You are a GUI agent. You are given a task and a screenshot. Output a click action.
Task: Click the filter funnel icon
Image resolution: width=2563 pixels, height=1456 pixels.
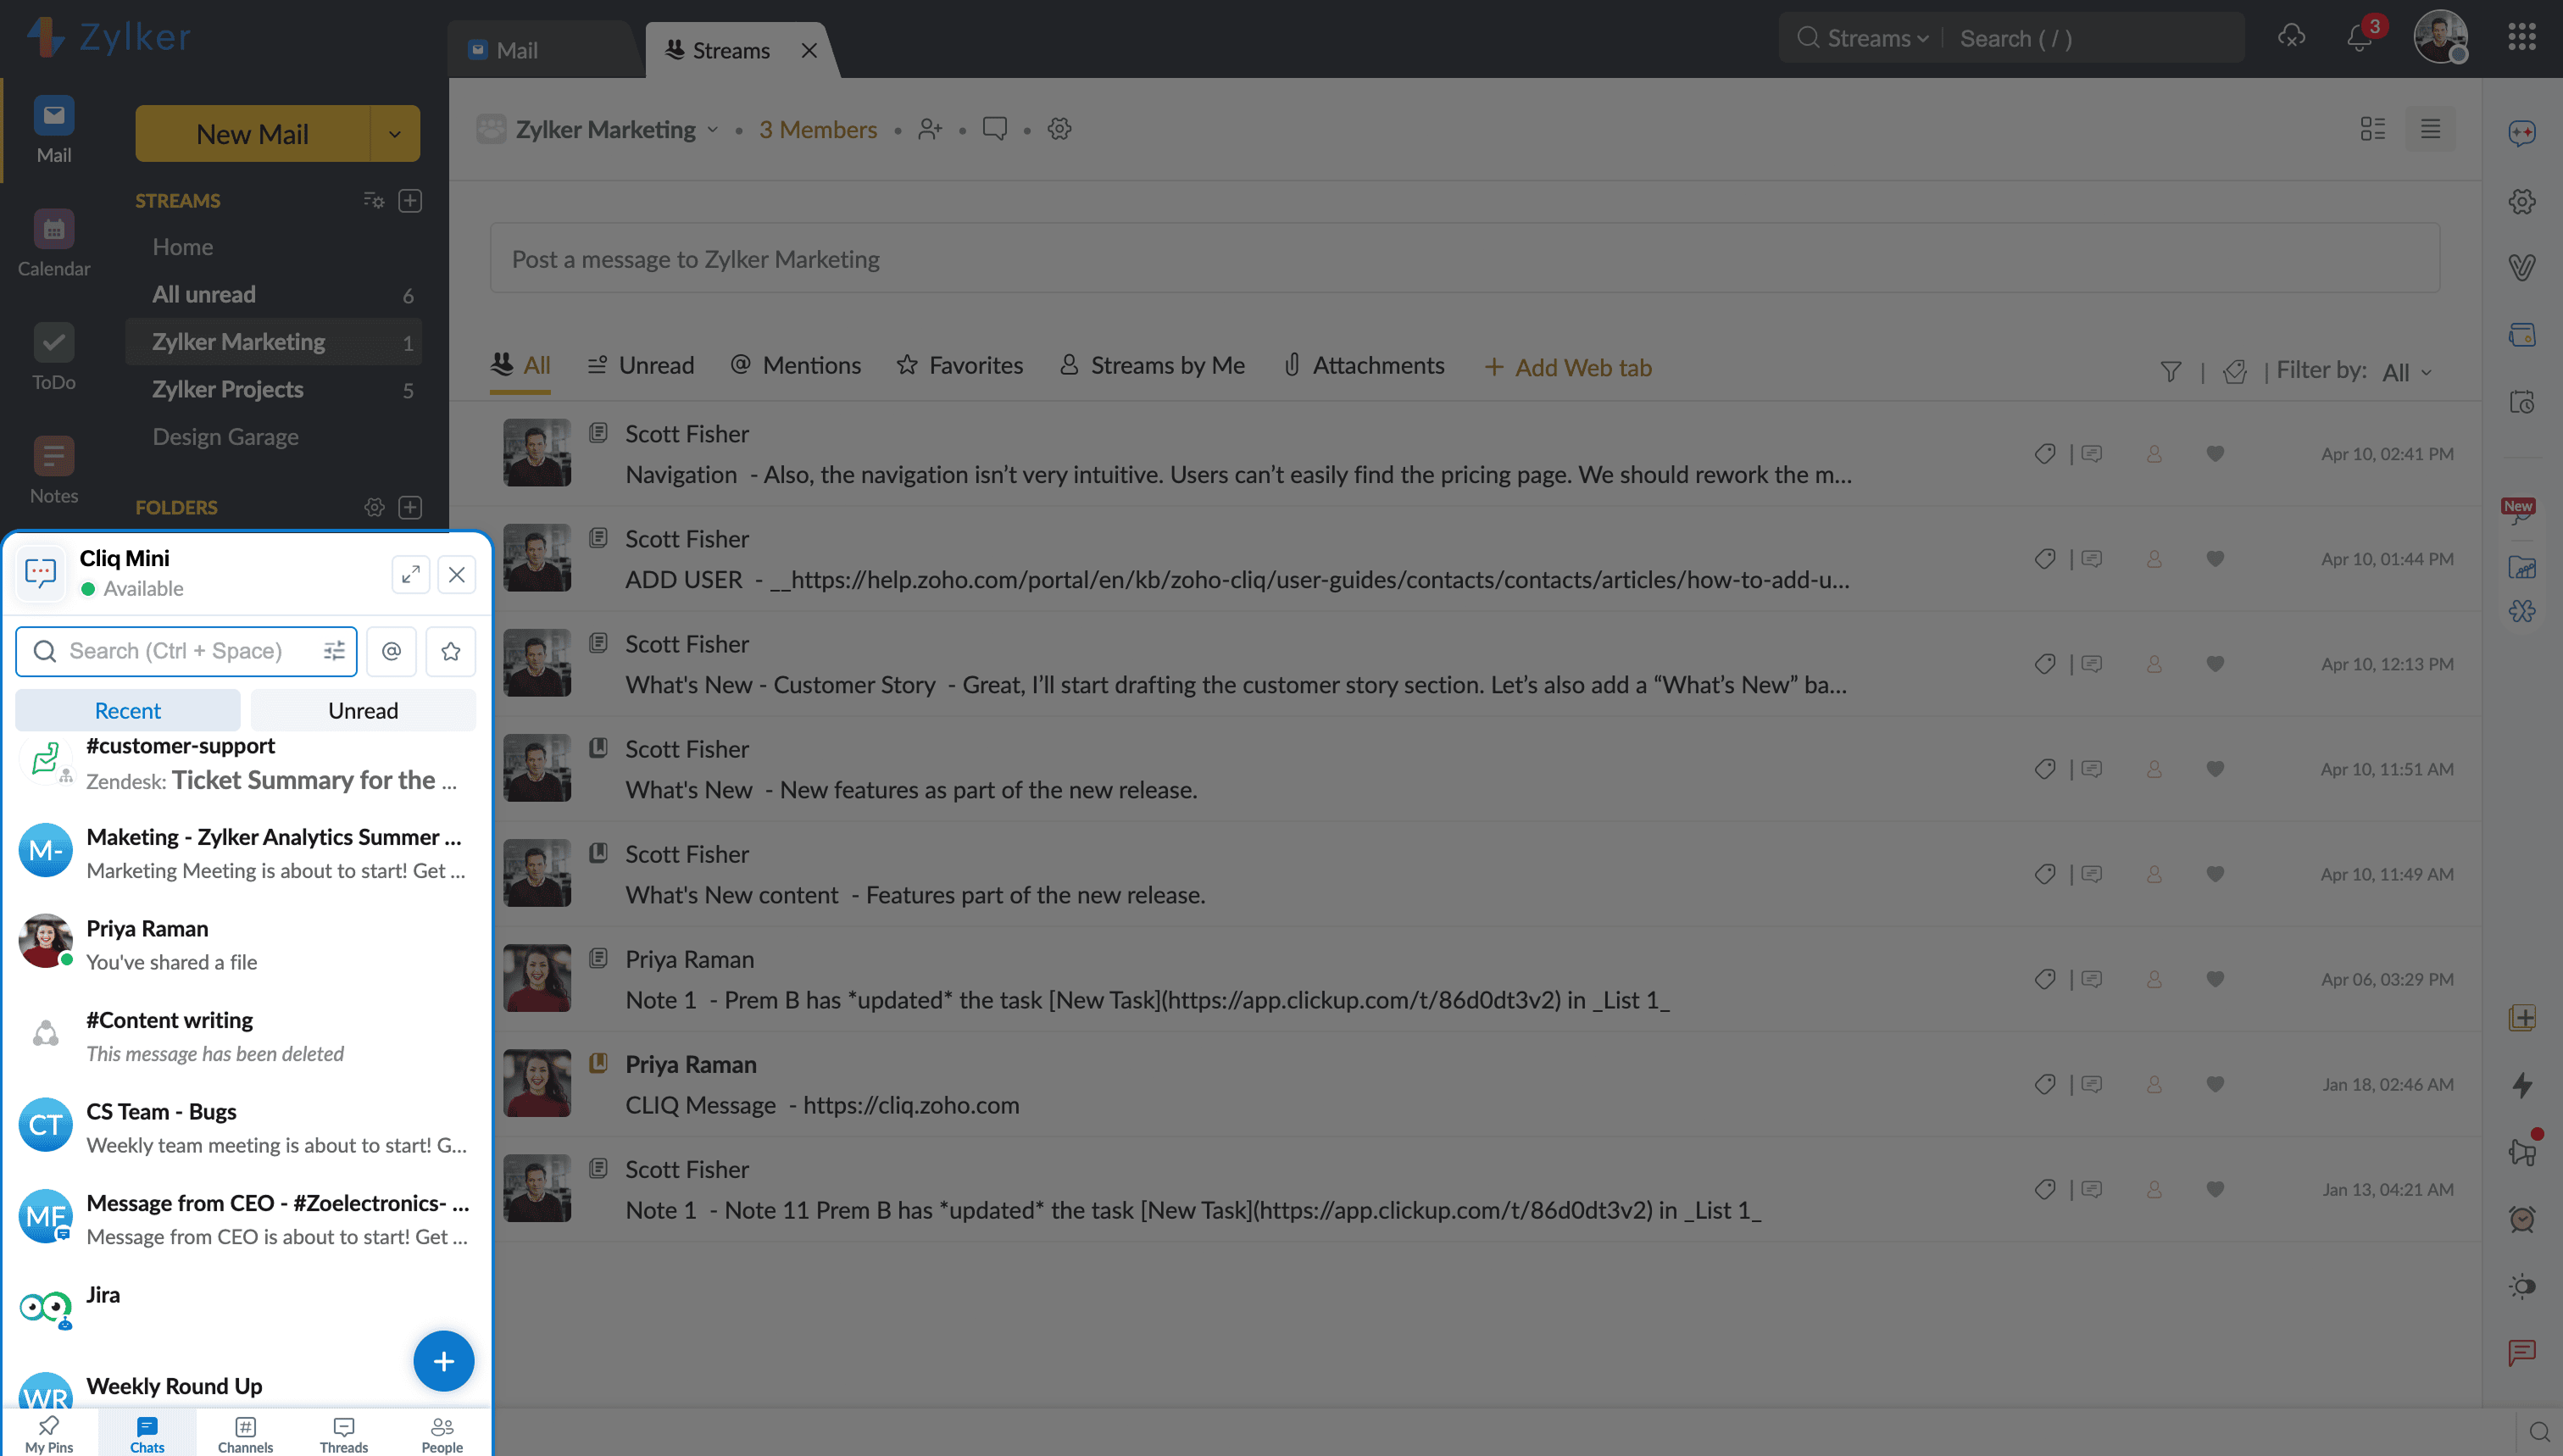2170,371
